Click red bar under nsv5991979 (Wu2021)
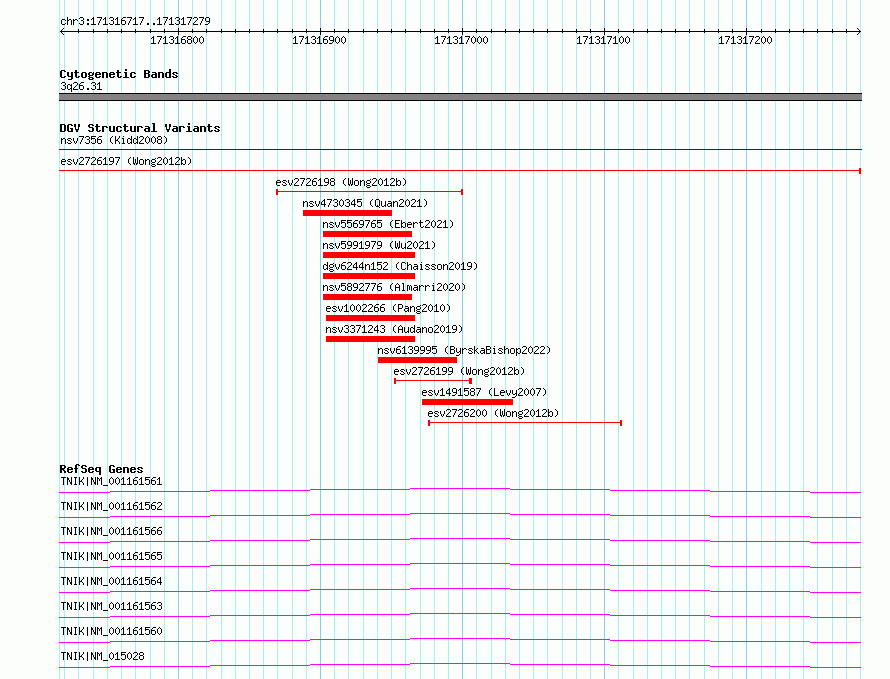890x679 pixels. coord(369,255)
